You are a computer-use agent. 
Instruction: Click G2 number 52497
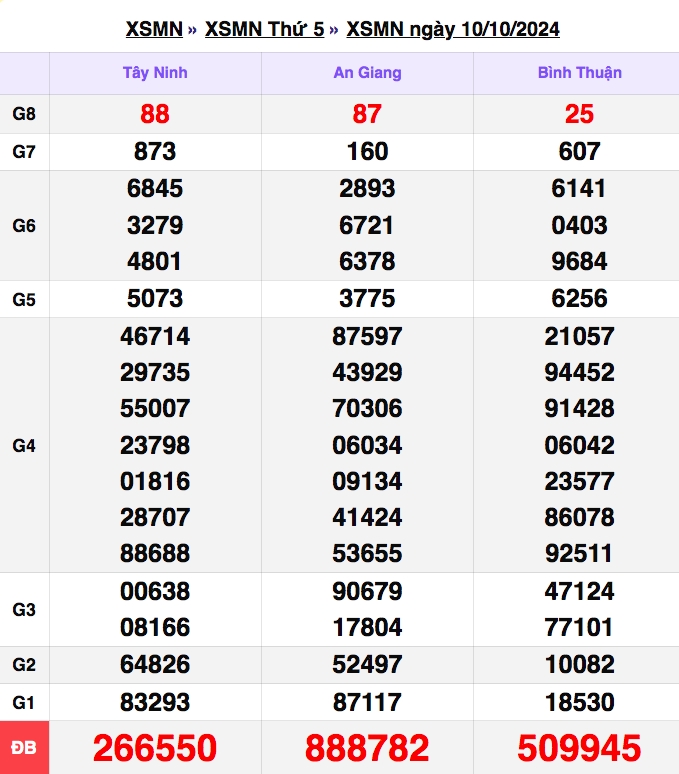pyautogui.click(x=367, y=664)
